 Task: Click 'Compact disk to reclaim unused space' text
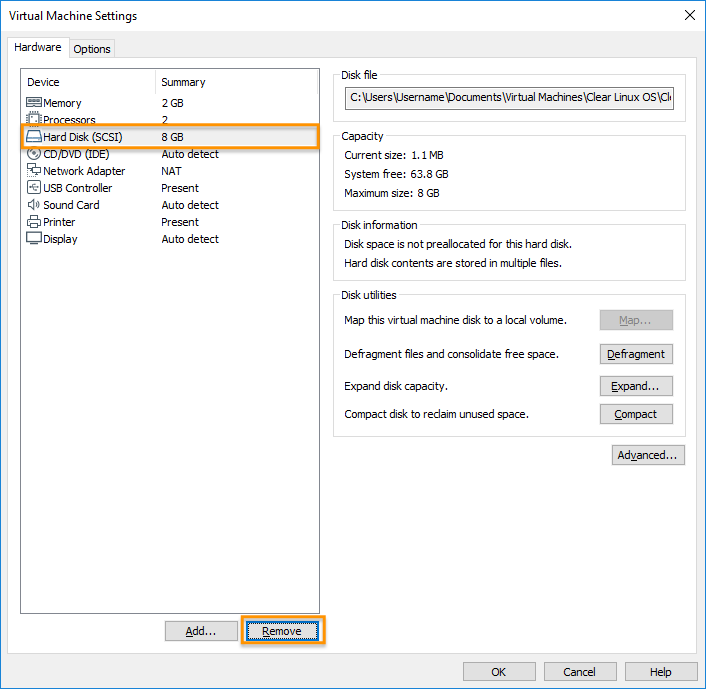(x=436, y=414)
